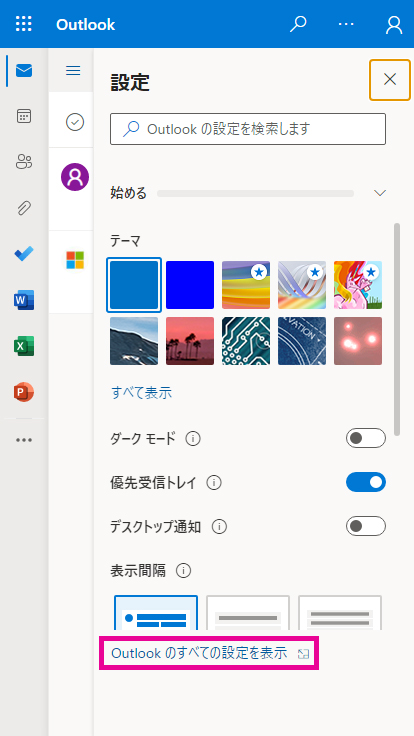Click the Outlook settings search field
414x736 pixels.
(x=248, y=129)
